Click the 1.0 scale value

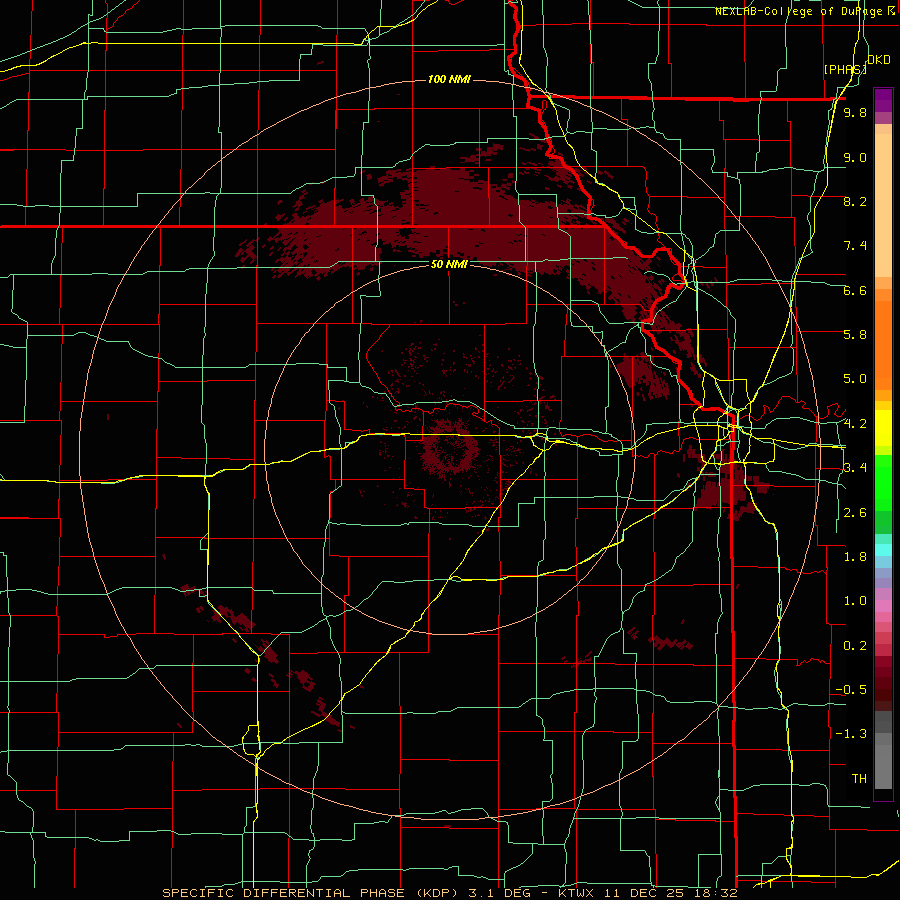pyautogui.click(x=855, y=601)
